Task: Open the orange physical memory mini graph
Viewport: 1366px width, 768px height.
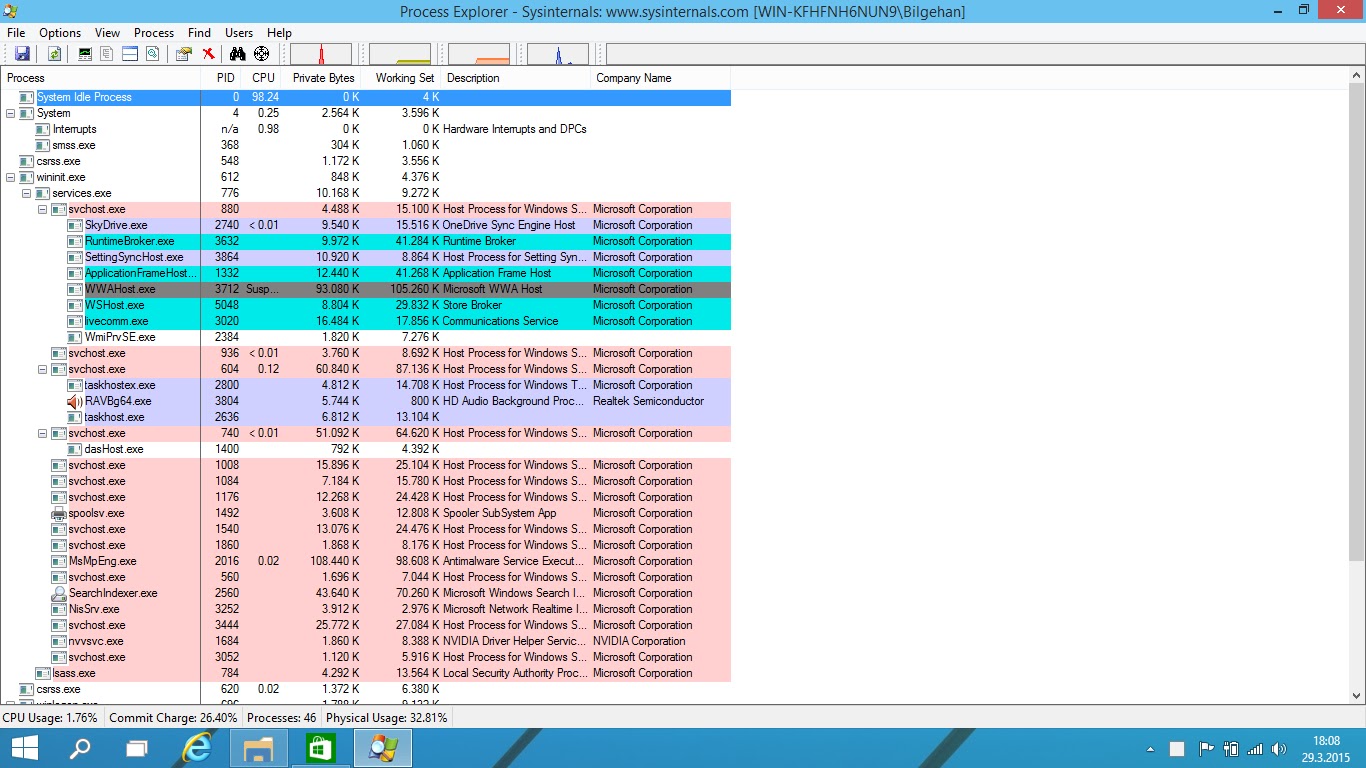Action: [479, 54]
